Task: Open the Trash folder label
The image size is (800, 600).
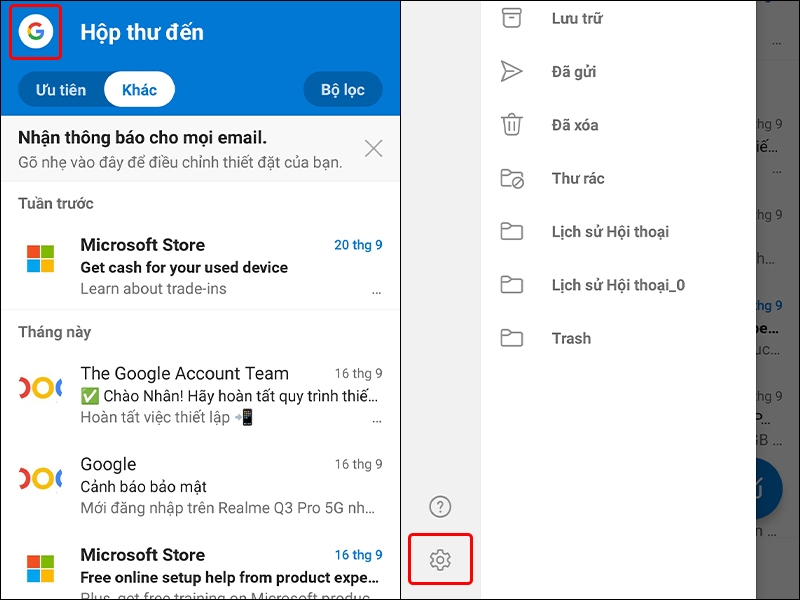Action: (x=571, y=338)
